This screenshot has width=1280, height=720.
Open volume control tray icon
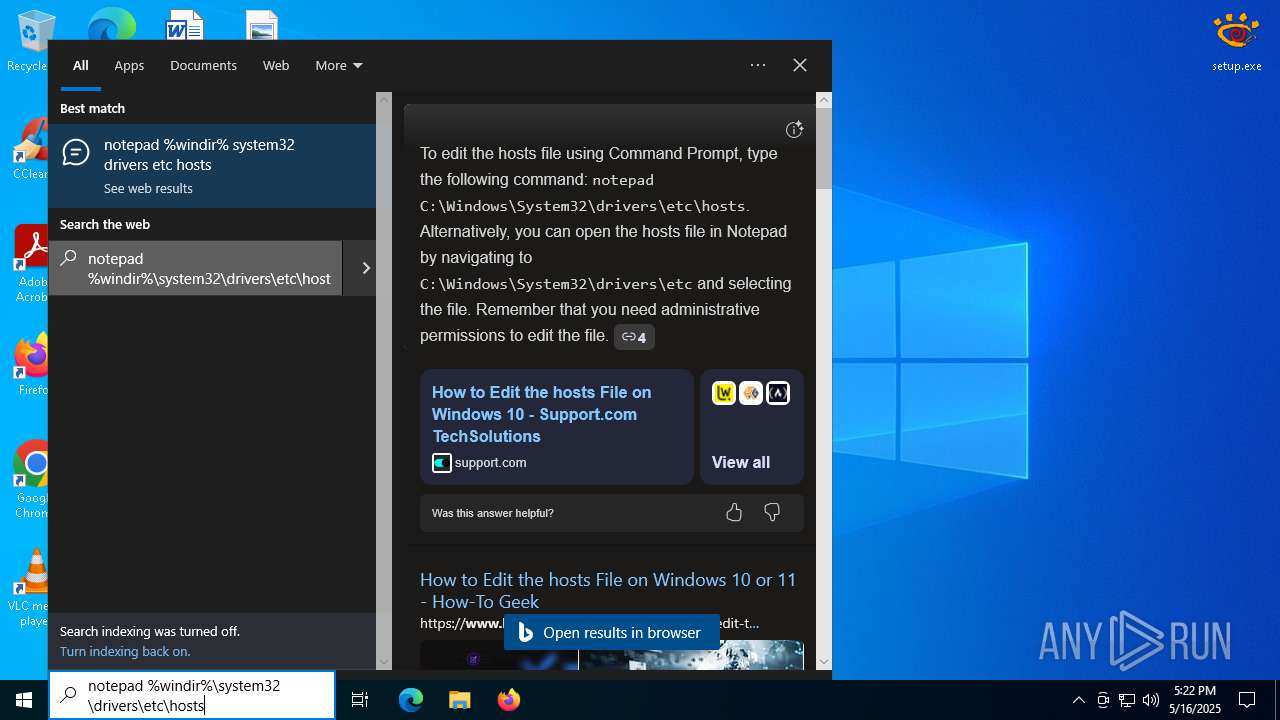pyautogui.click(x=1151, y=700)
